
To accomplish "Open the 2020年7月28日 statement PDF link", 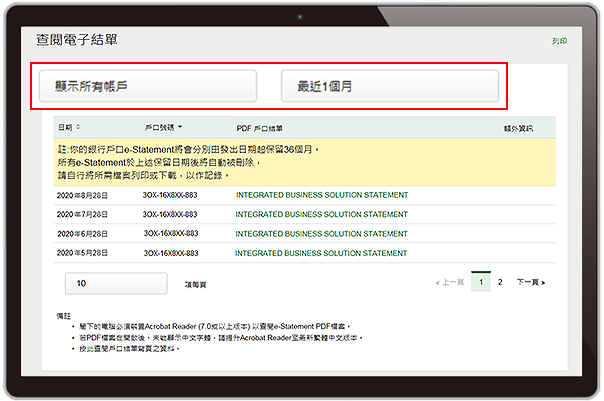I will (322, 214).
